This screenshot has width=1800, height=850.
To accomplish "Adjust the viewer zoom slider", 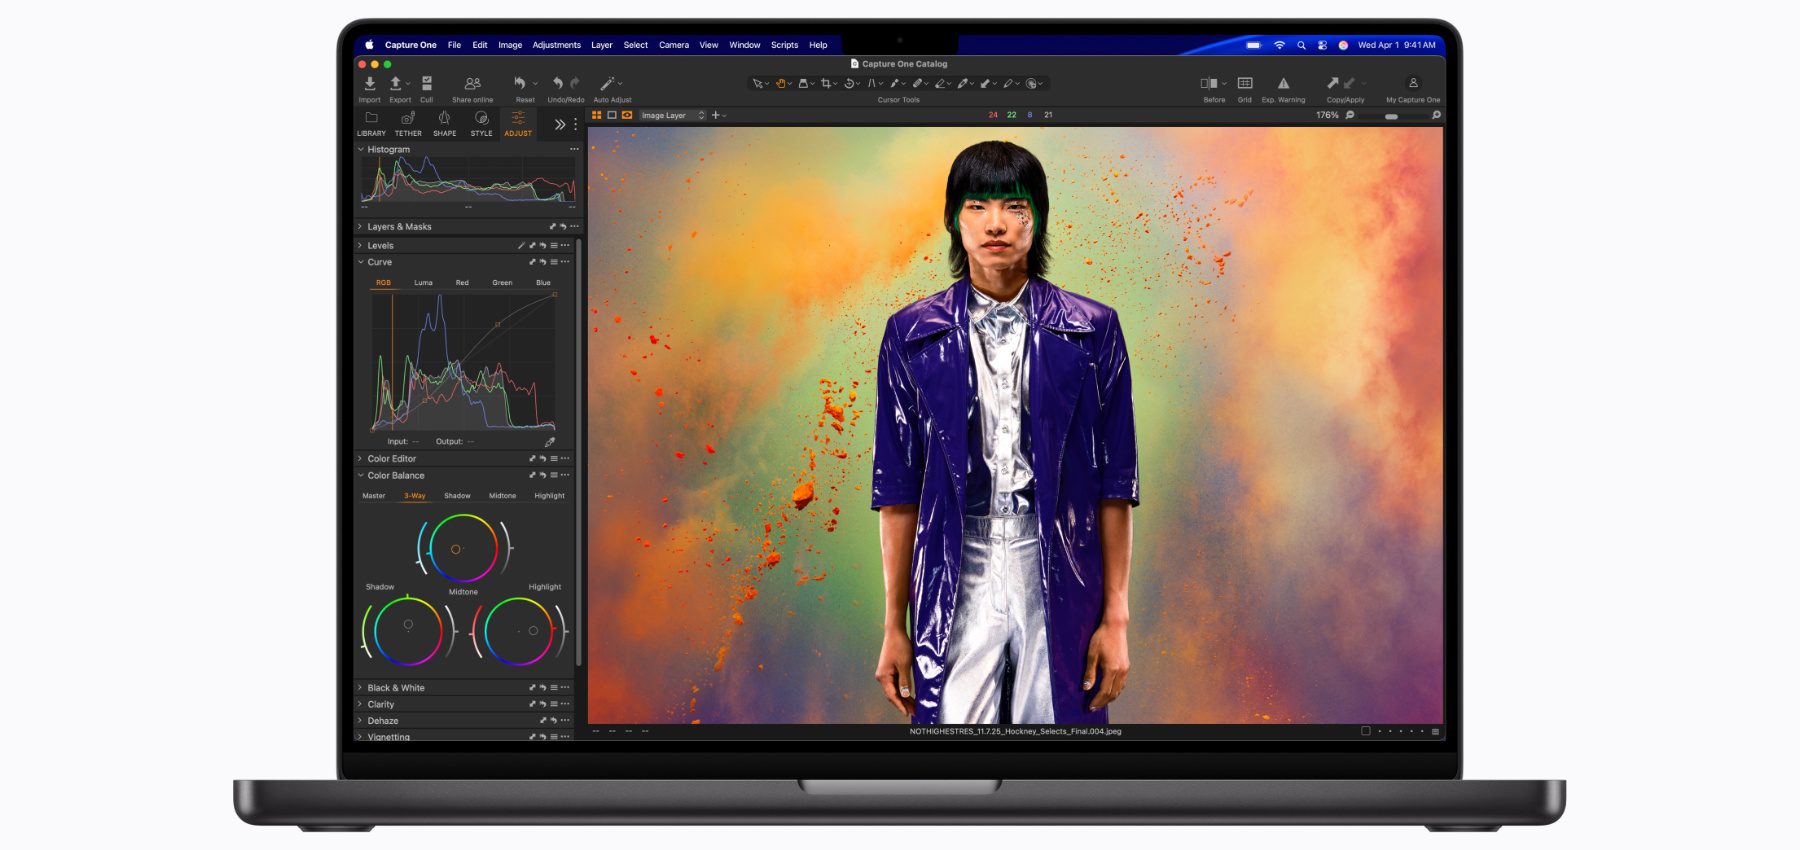I will tap(1391, 116).
